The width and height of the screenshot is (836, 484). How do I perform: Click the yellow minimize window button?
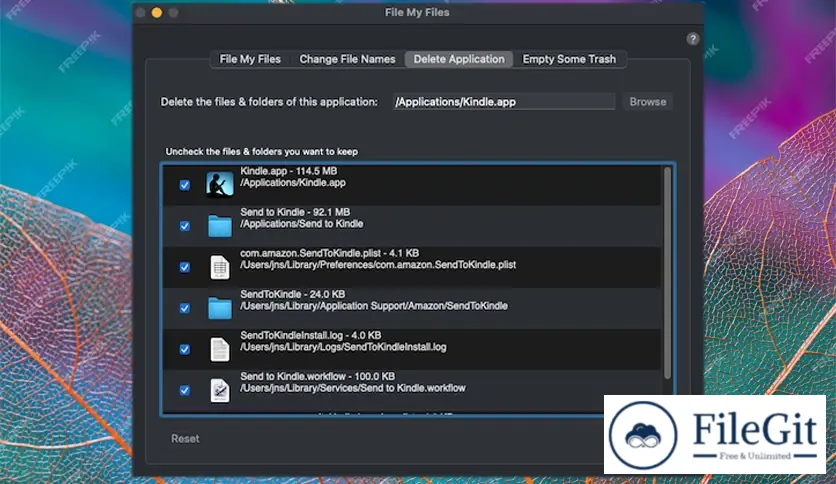(x=157, y=12)
